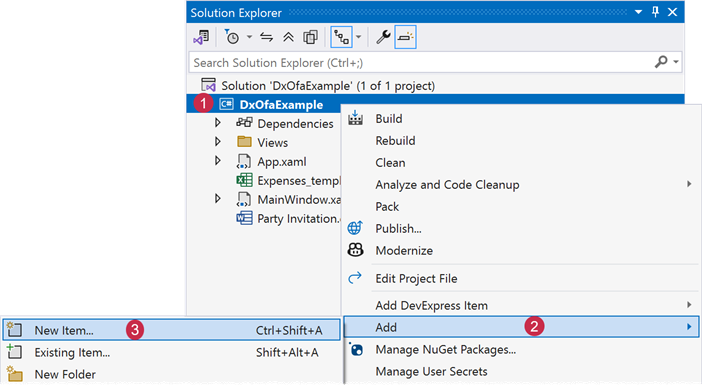Screen dimensions: 702x386
Task: Click the search magnifier icon
Action: (661, 62)
